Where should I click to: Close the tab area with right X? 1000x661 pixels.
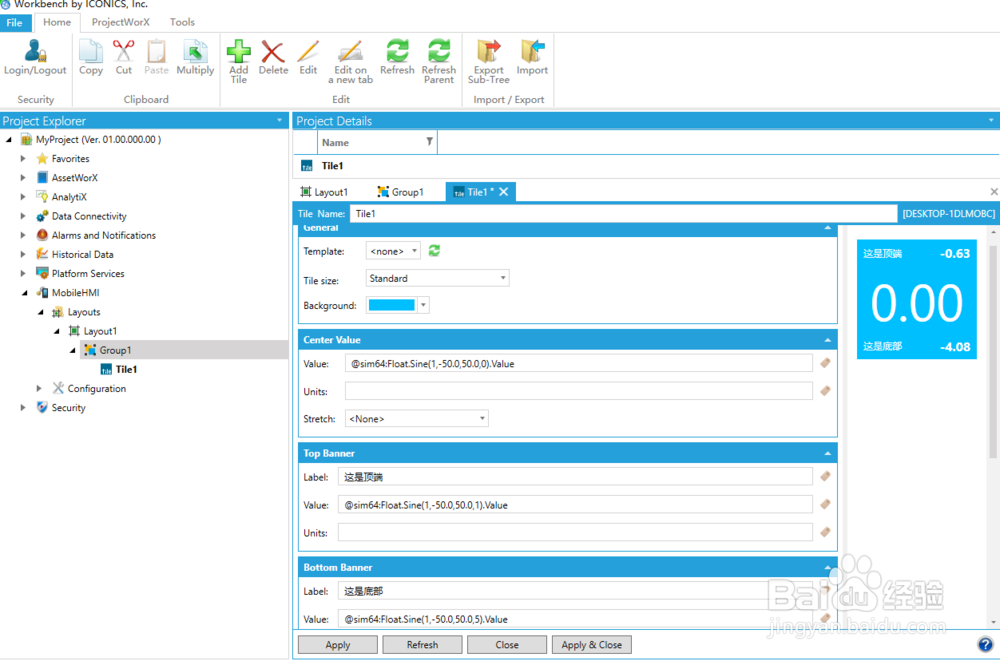coord(994,191)
